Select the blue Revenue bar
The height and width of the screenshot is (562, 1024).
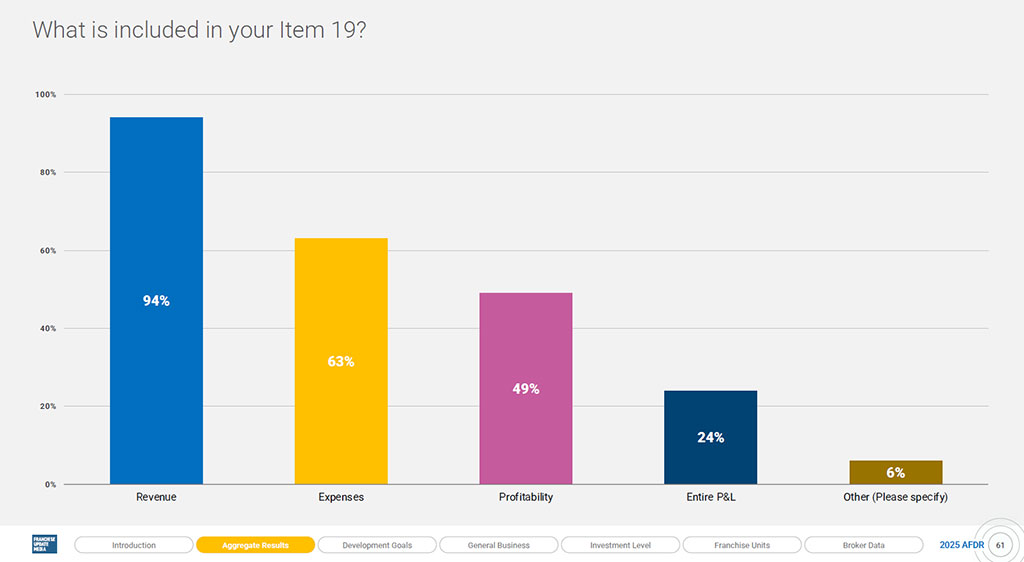pos(157,301)
